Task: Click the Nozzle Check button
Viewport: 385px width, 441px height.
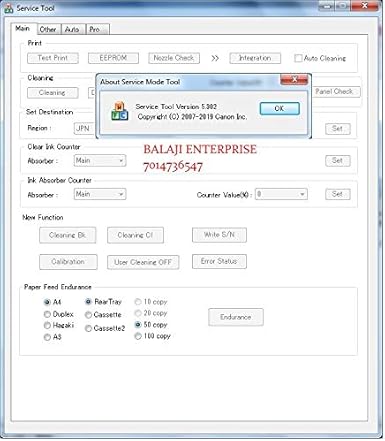Action: point(174,58)
